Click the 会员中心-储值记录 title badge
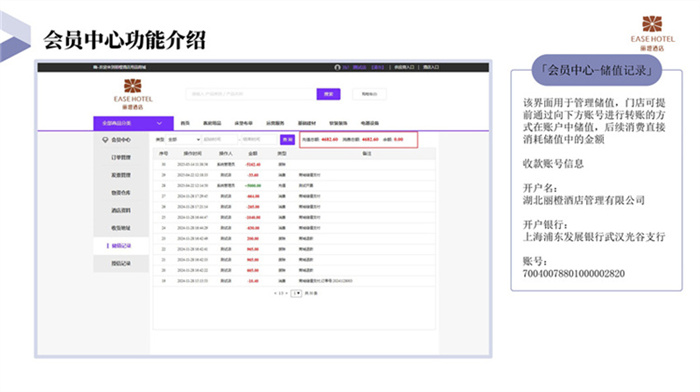700x392 pixels. point(596,71)
